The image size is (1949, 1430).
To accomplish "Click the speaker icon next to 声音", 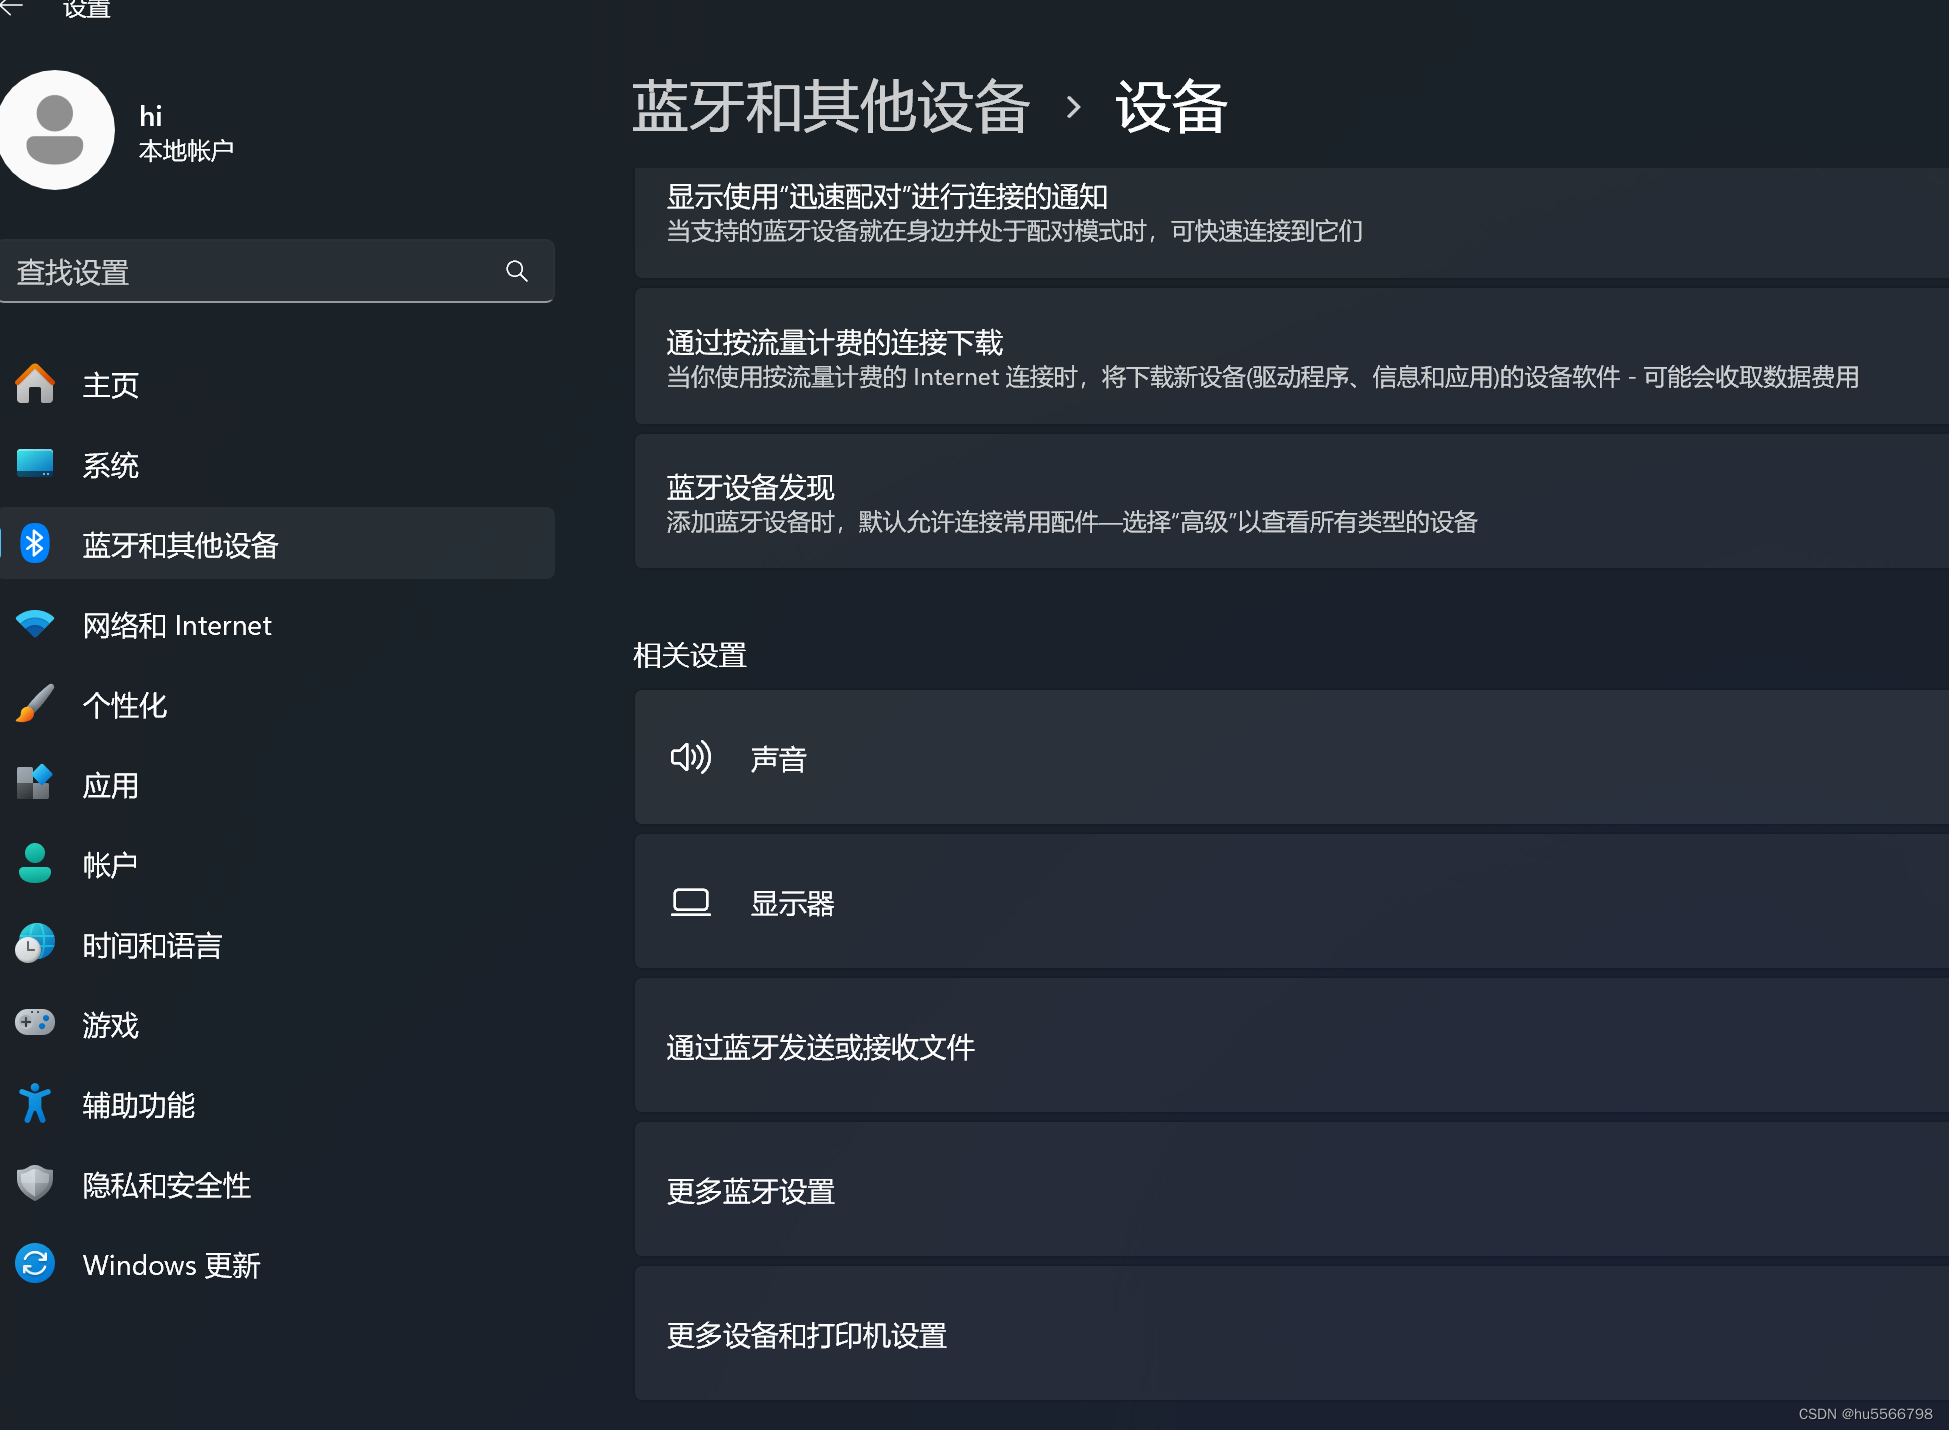I will pyautogui.click(x=690, y=758).
